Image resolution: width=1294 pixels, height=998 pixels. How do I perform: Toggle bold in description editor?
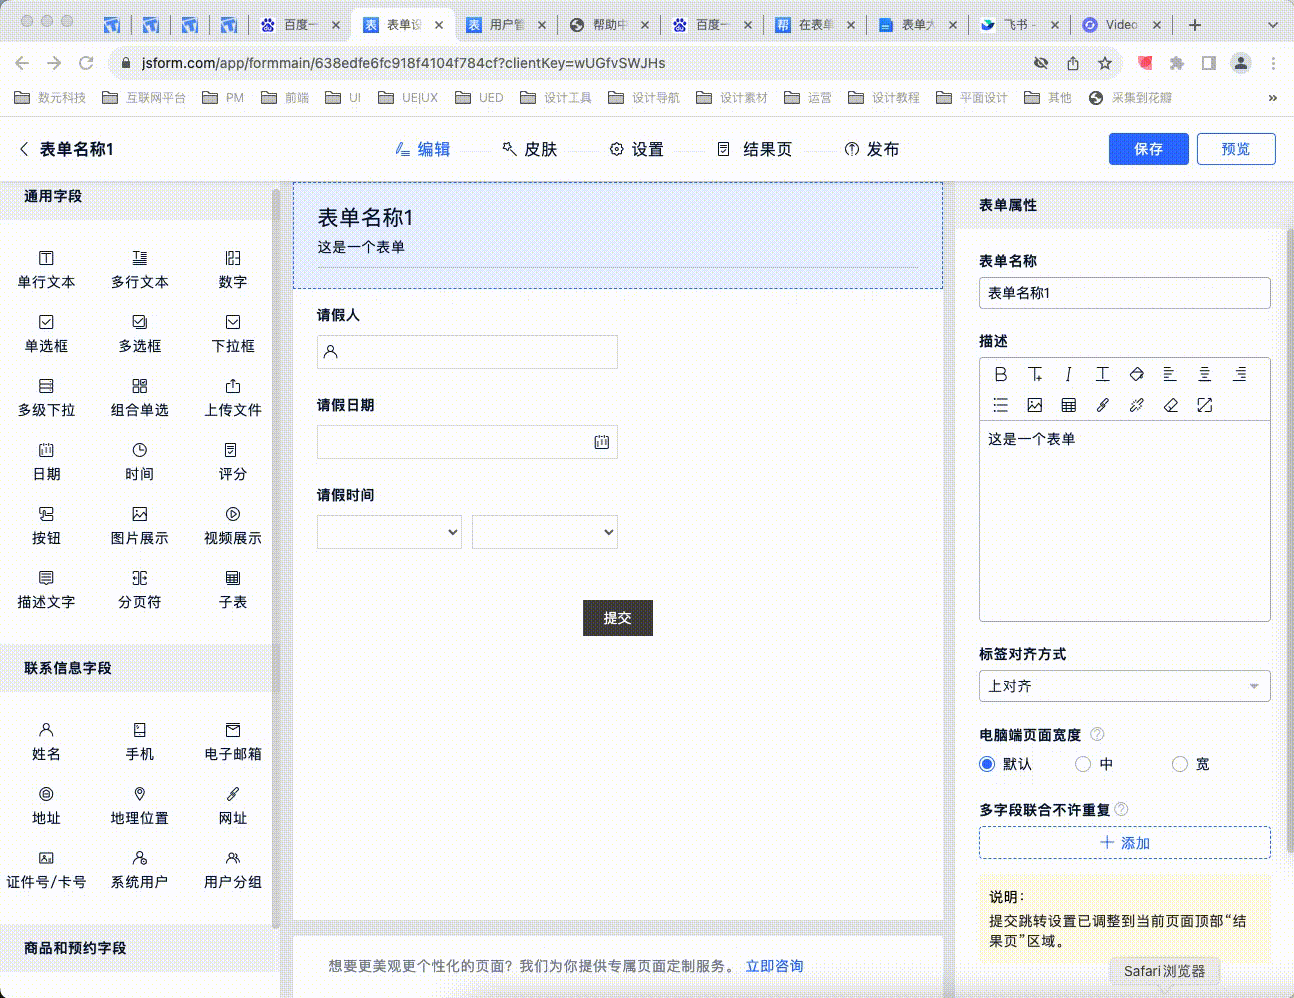pyautogui.click(x=1000, y=374)
